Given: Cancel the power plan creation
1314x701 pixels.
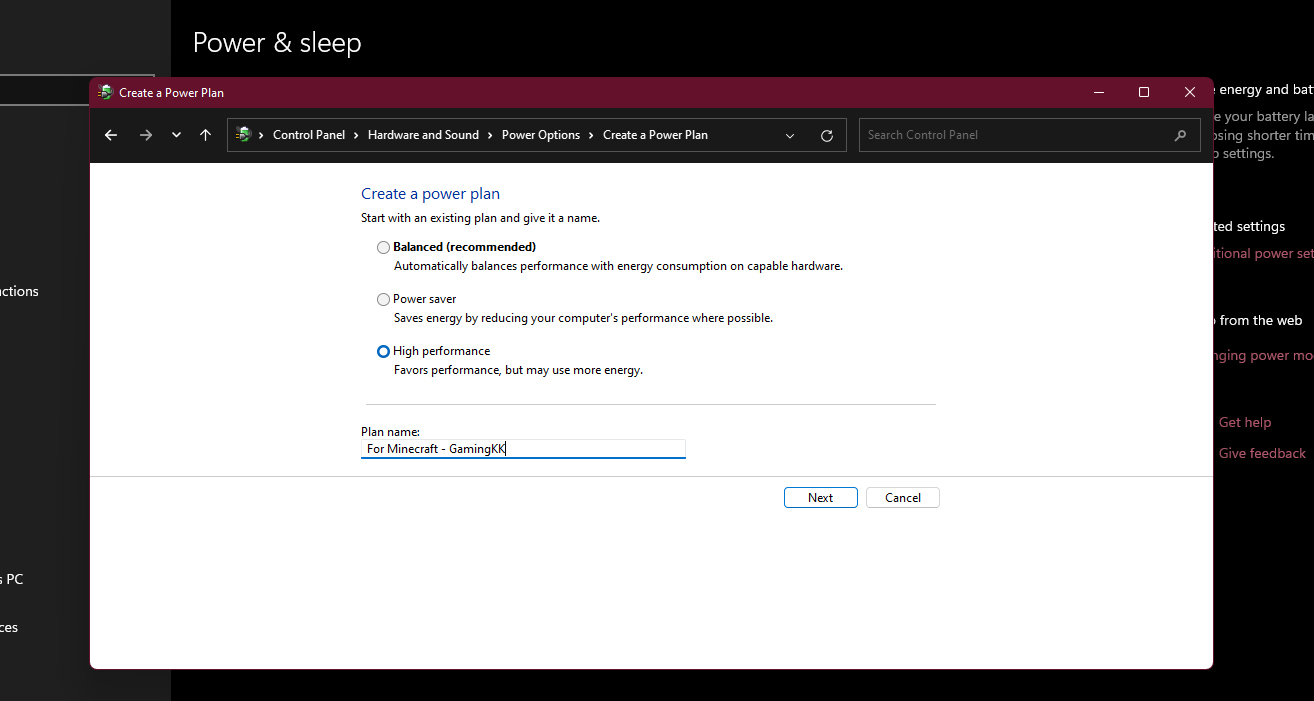Looking at the screenshot, I should pos(902,498).
